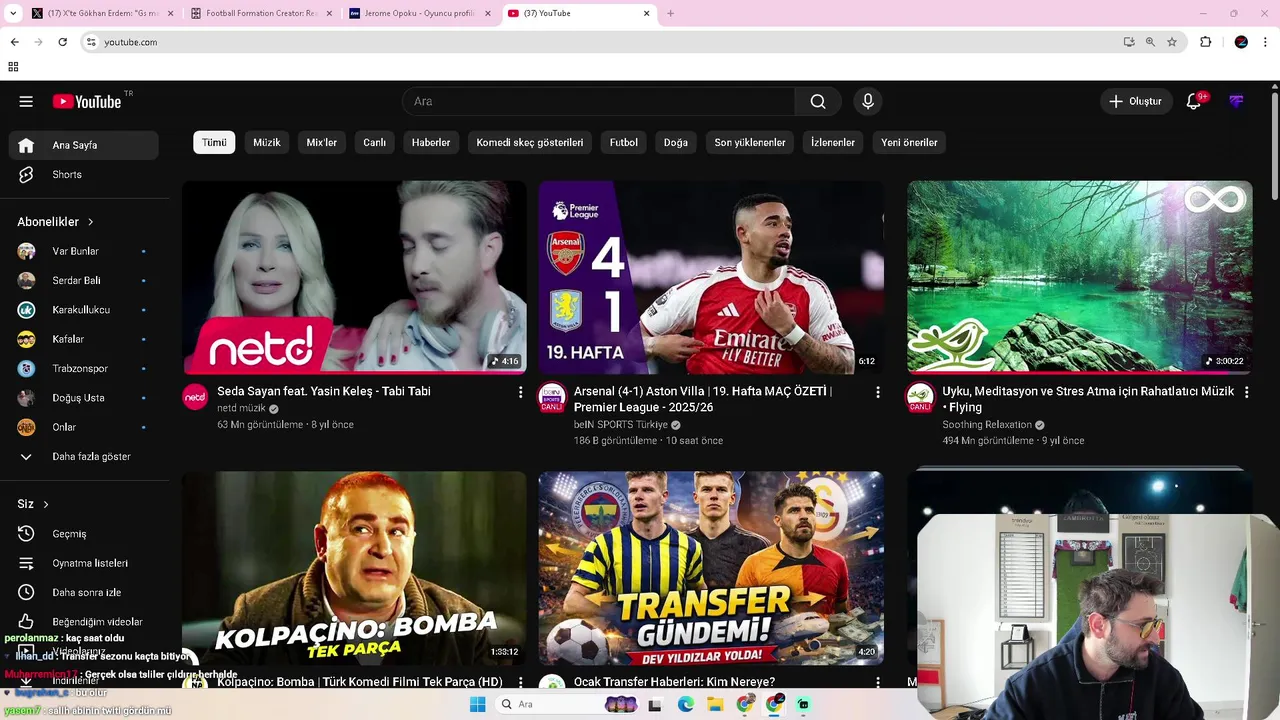Select Komedi skeç gösterileri chip
Screen dimensions: 1280x720
pyautogui.click(x=530, y=142)
